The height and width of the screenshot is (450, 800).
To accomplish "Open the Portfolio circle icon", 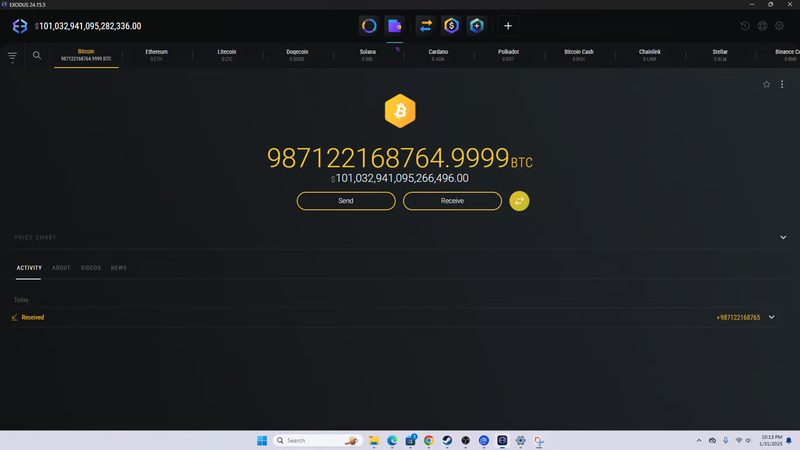I will coord(369,26).
